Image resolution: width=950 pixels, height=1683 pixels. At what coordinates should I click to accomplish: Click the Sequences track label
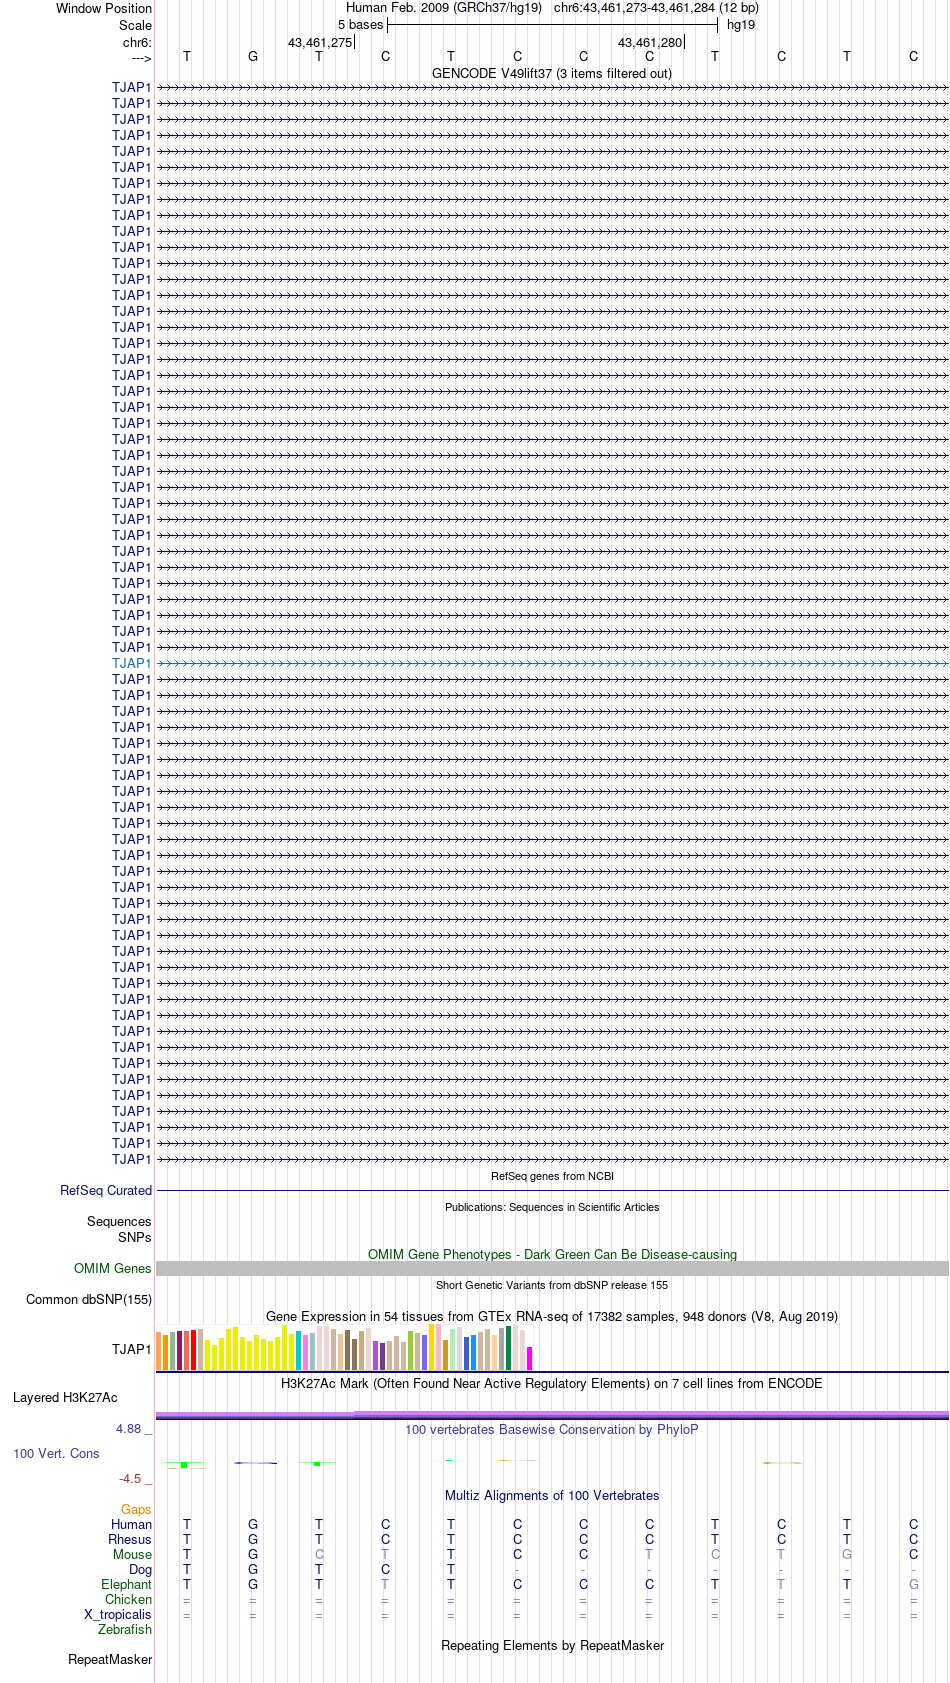119,1221
